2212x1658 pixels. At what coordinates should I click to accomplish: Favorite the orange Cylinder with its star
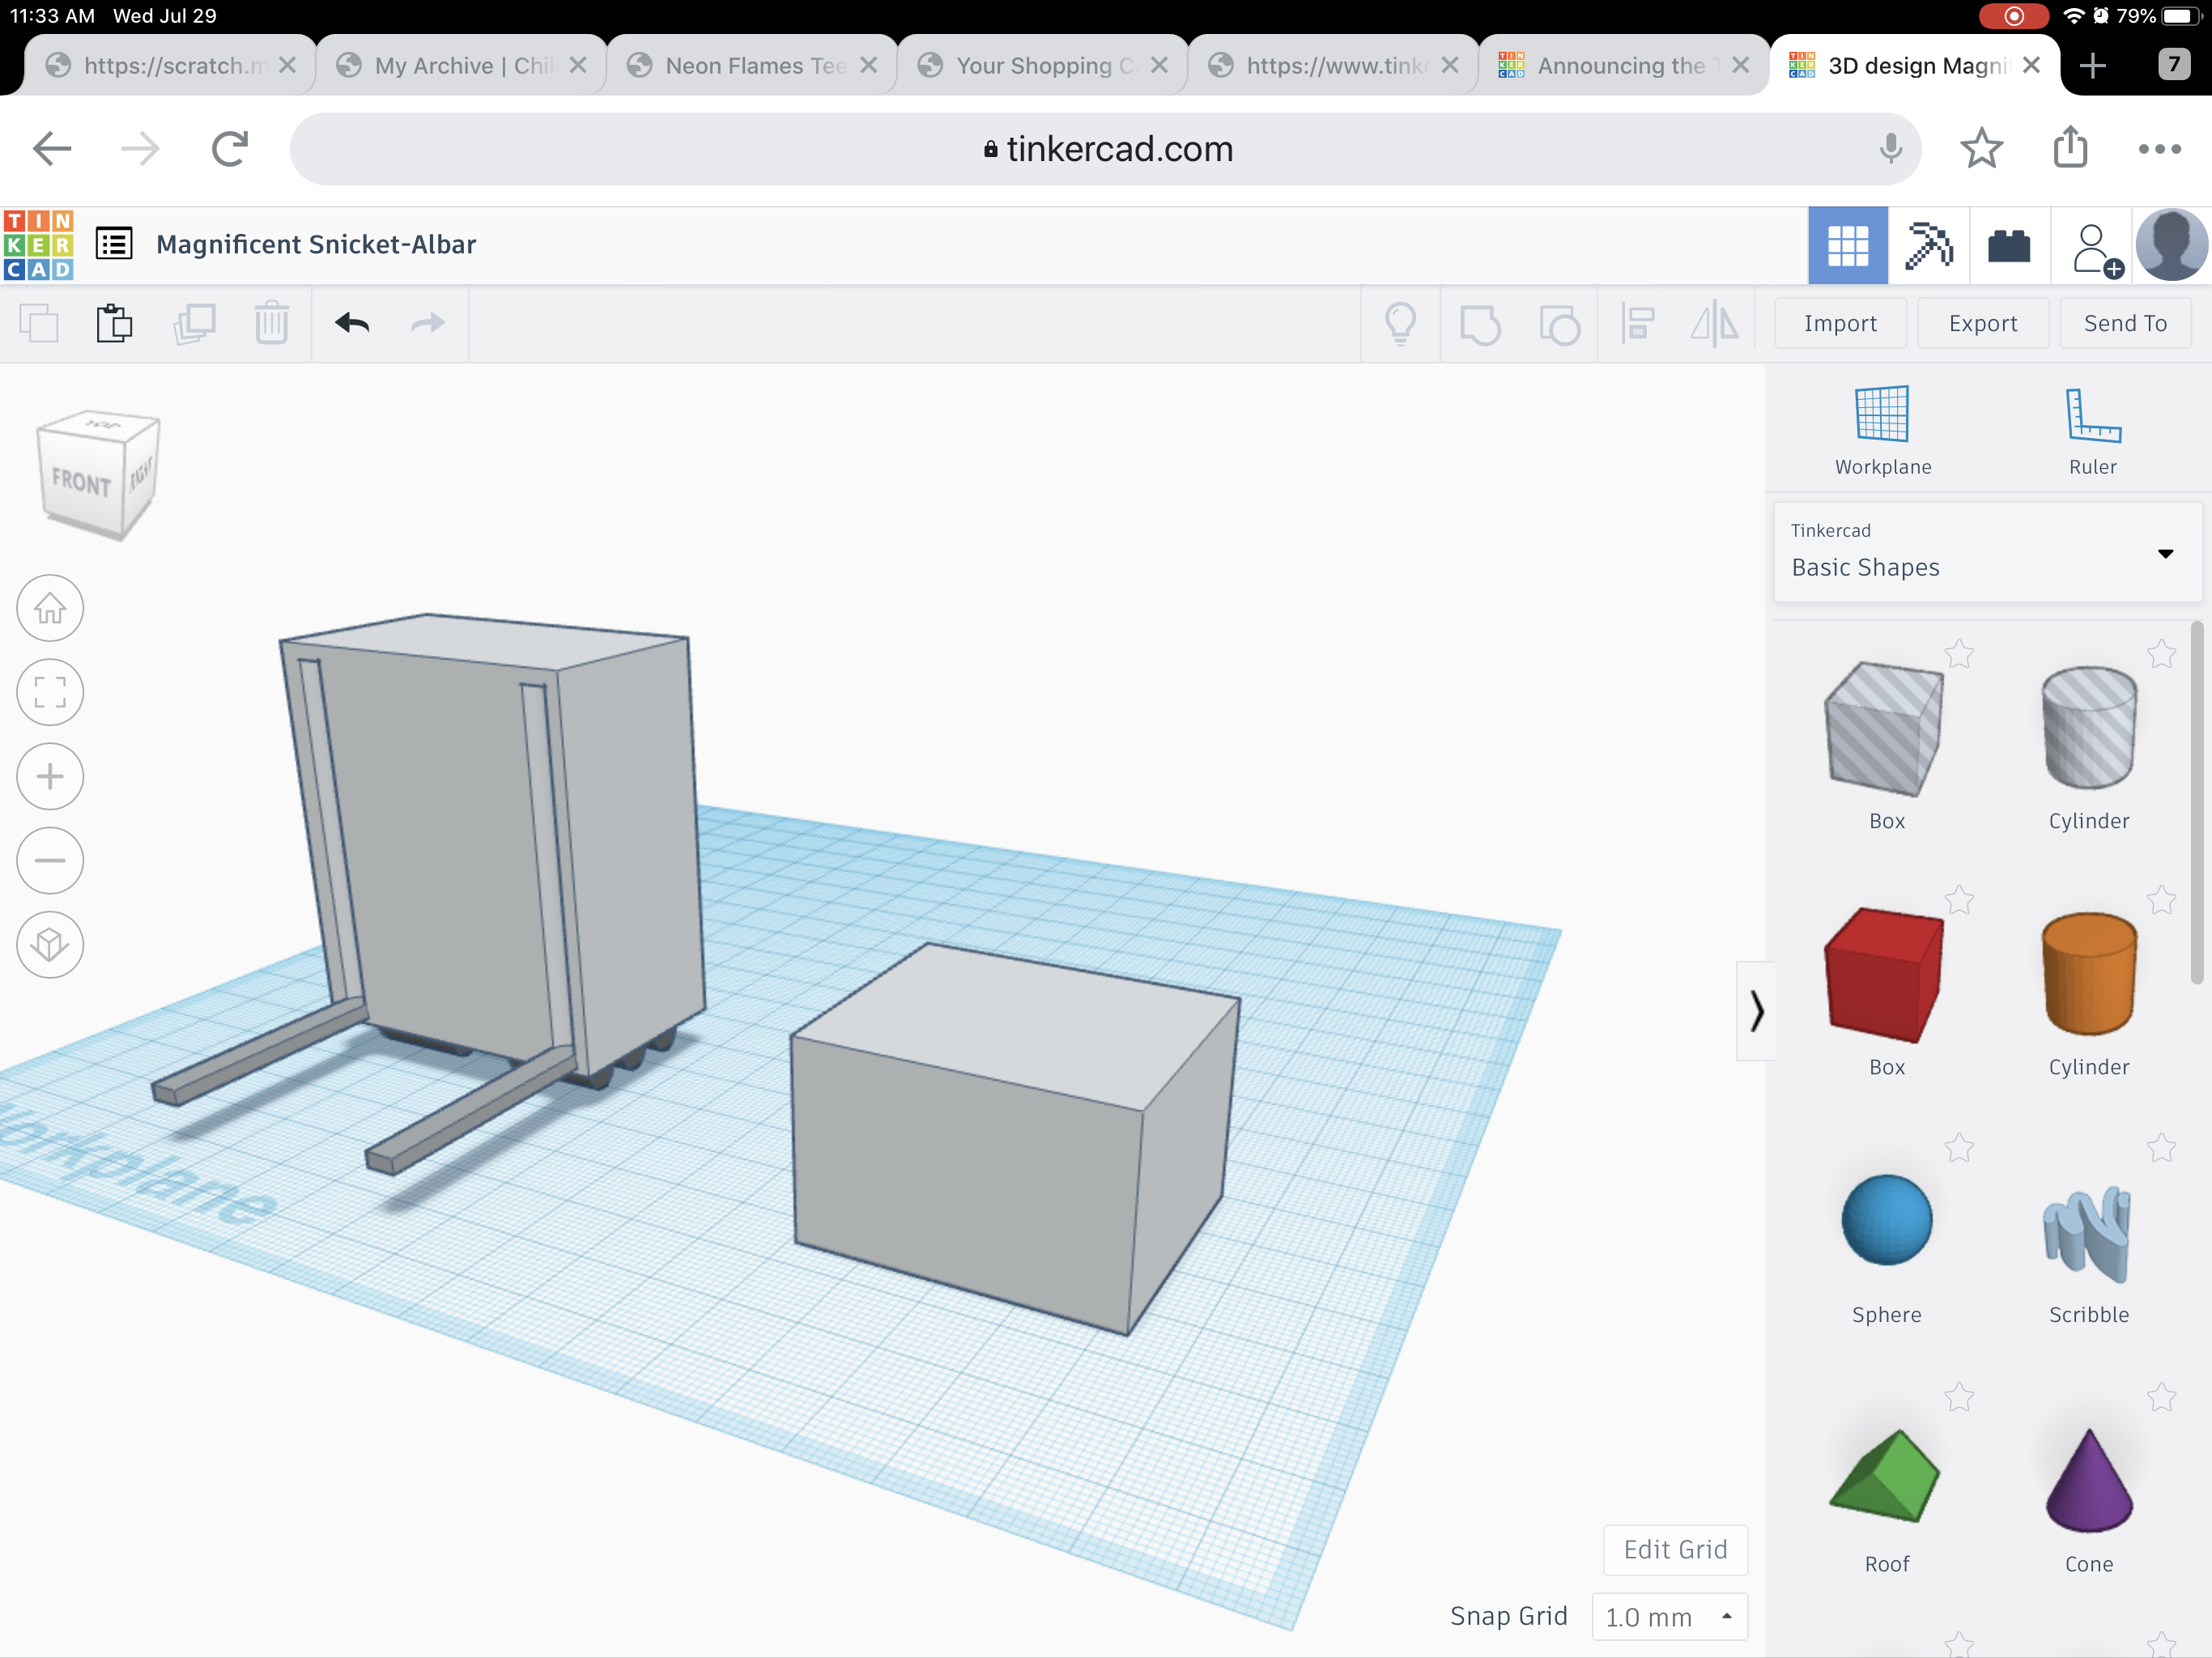click(2161, 900)
